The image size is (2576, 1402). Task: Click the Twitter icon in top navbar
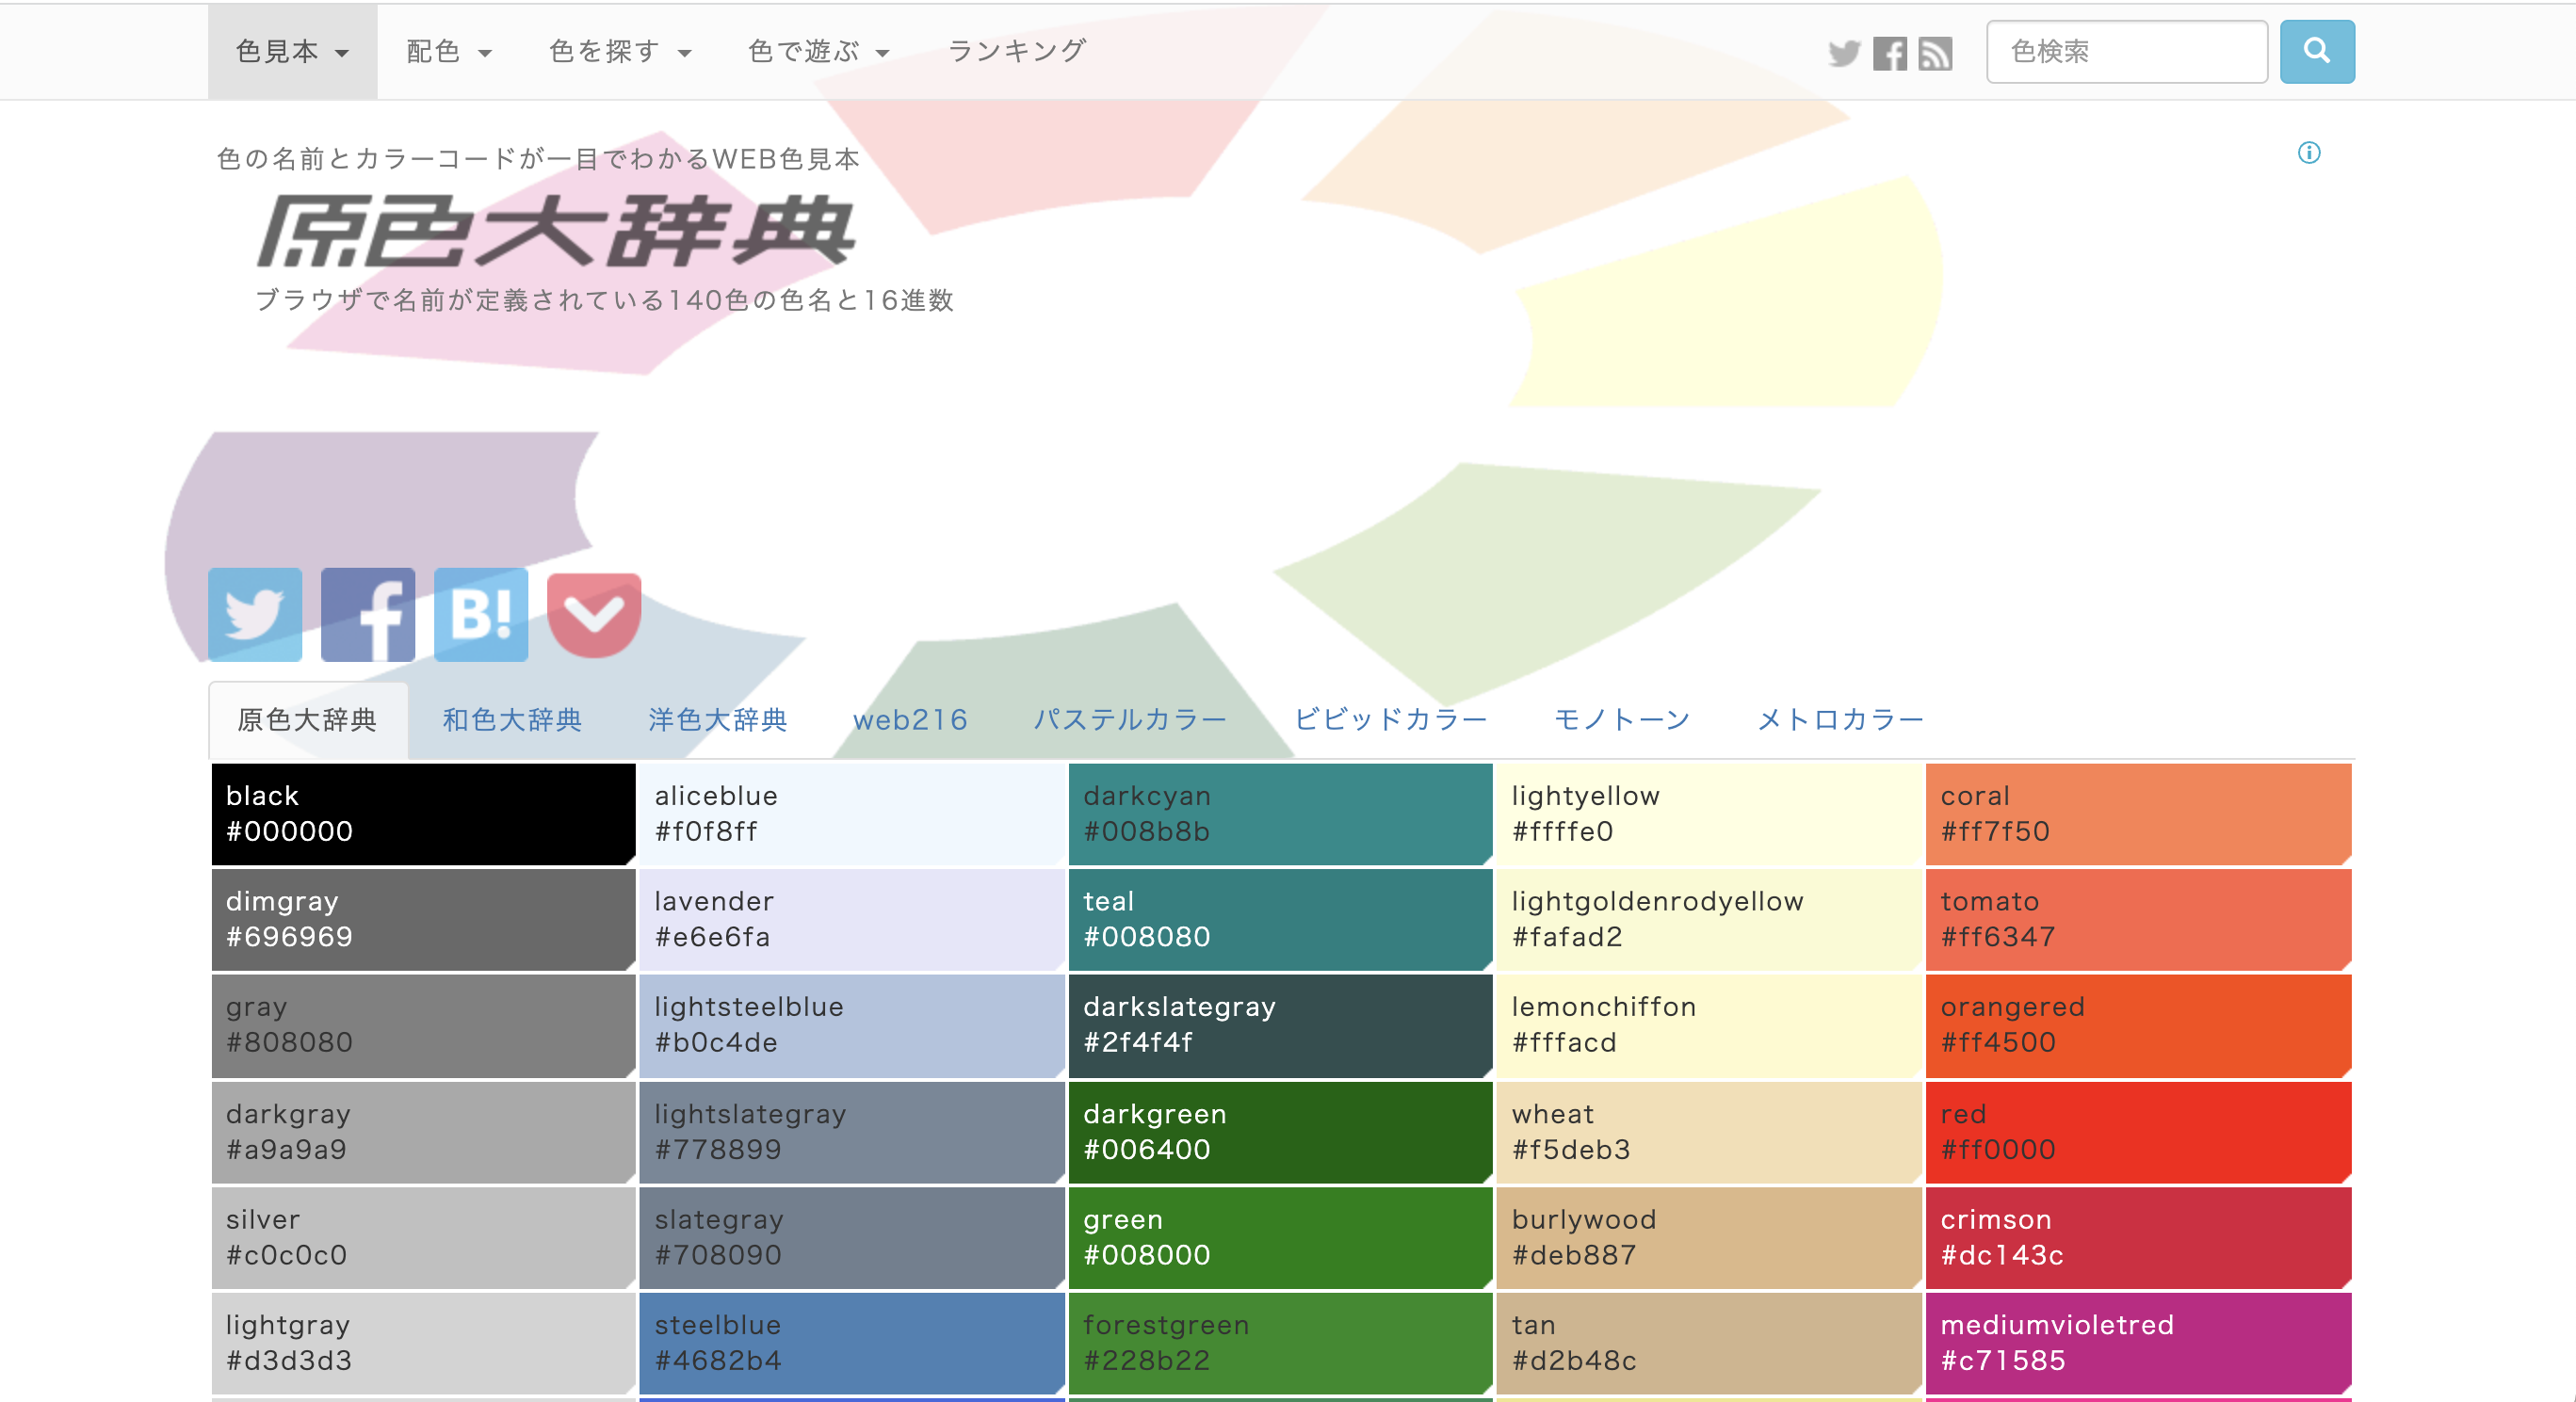[x=1843, y=53]
